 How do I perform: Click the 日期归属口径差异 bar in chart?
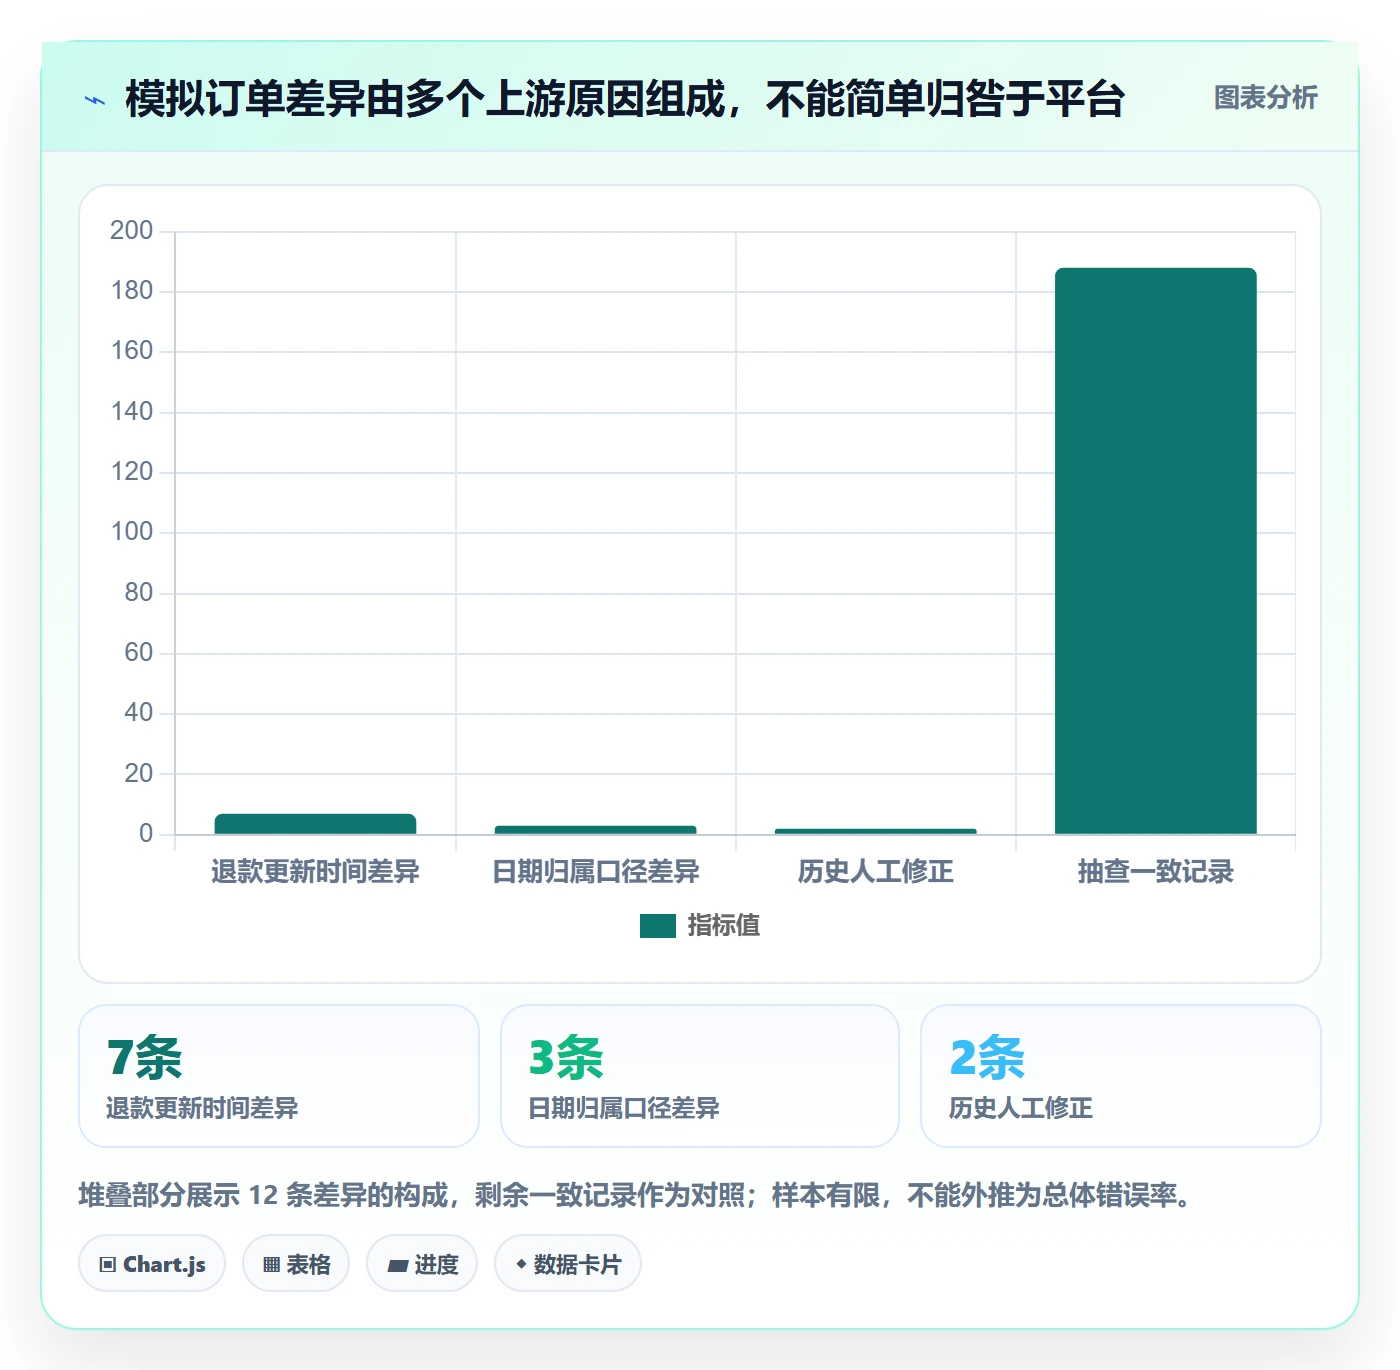pyautogui.click(x=595, y=830)
